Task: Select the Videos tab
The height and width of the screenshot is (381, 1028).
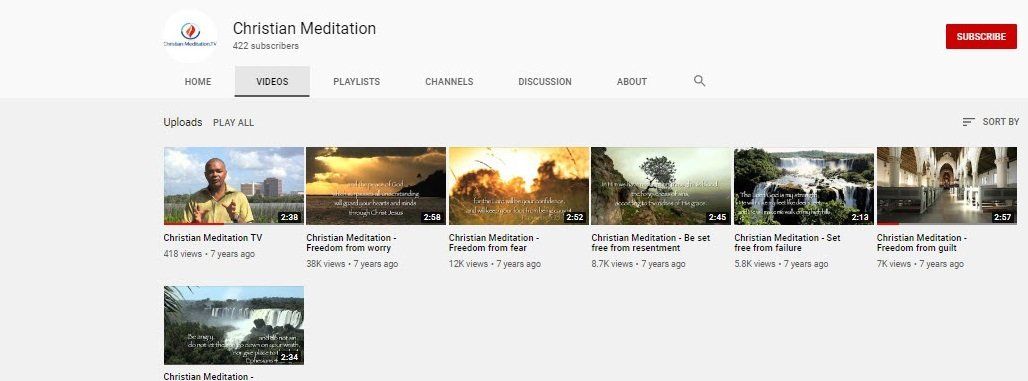Action: tap(272, 82)
